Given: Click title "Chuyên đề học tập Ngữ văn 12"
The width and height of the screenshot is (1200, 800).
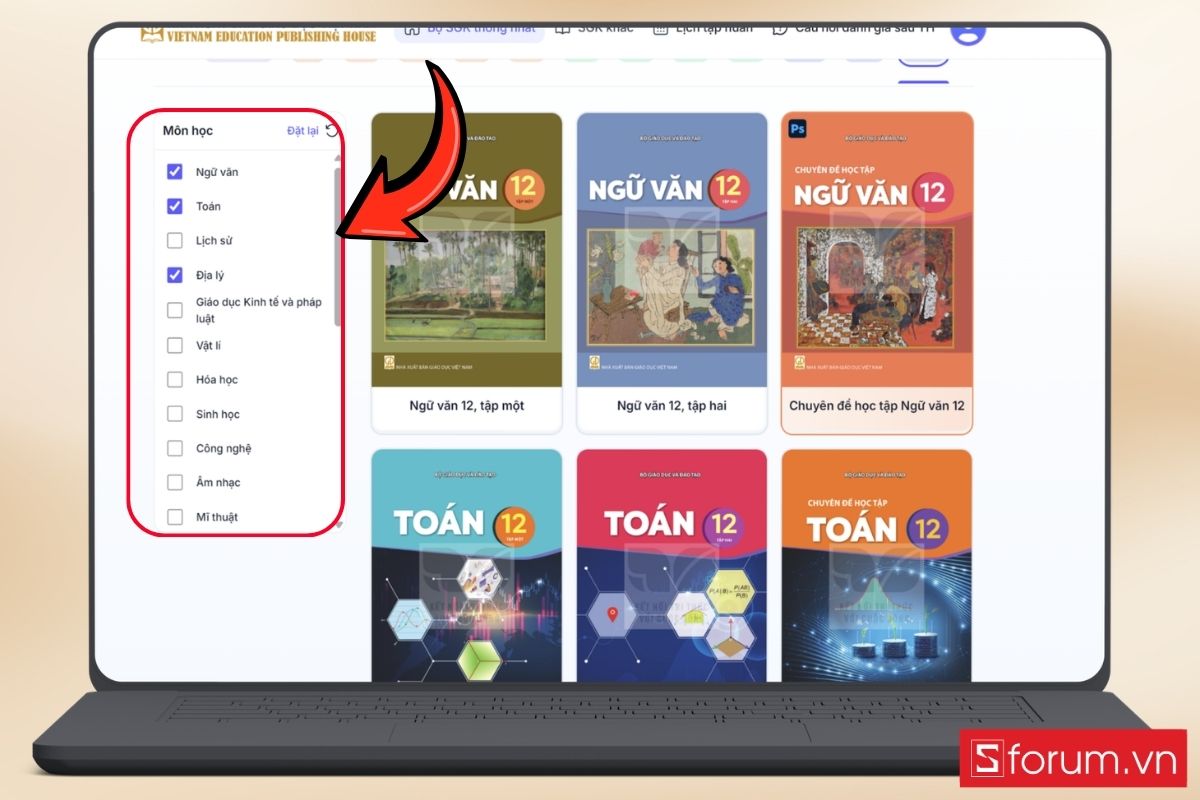Looking at the screenshot, I should click(x=877, y=406).
